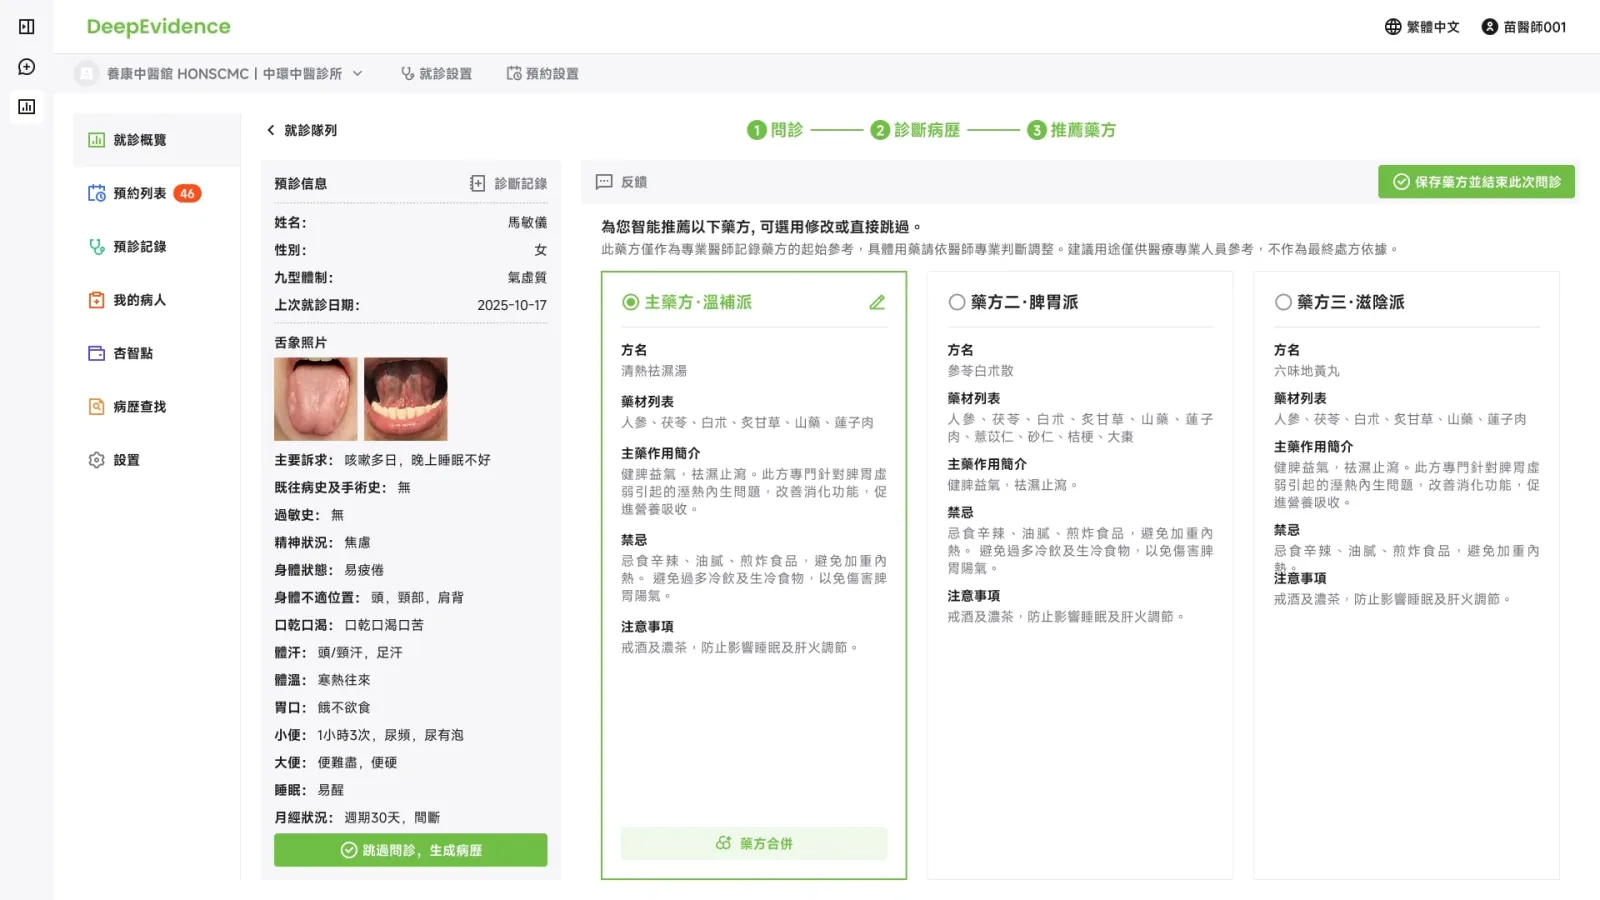Click the DeepEvidence logo
The height and width of the screenshot is (900, 1600).
point(158,27)
